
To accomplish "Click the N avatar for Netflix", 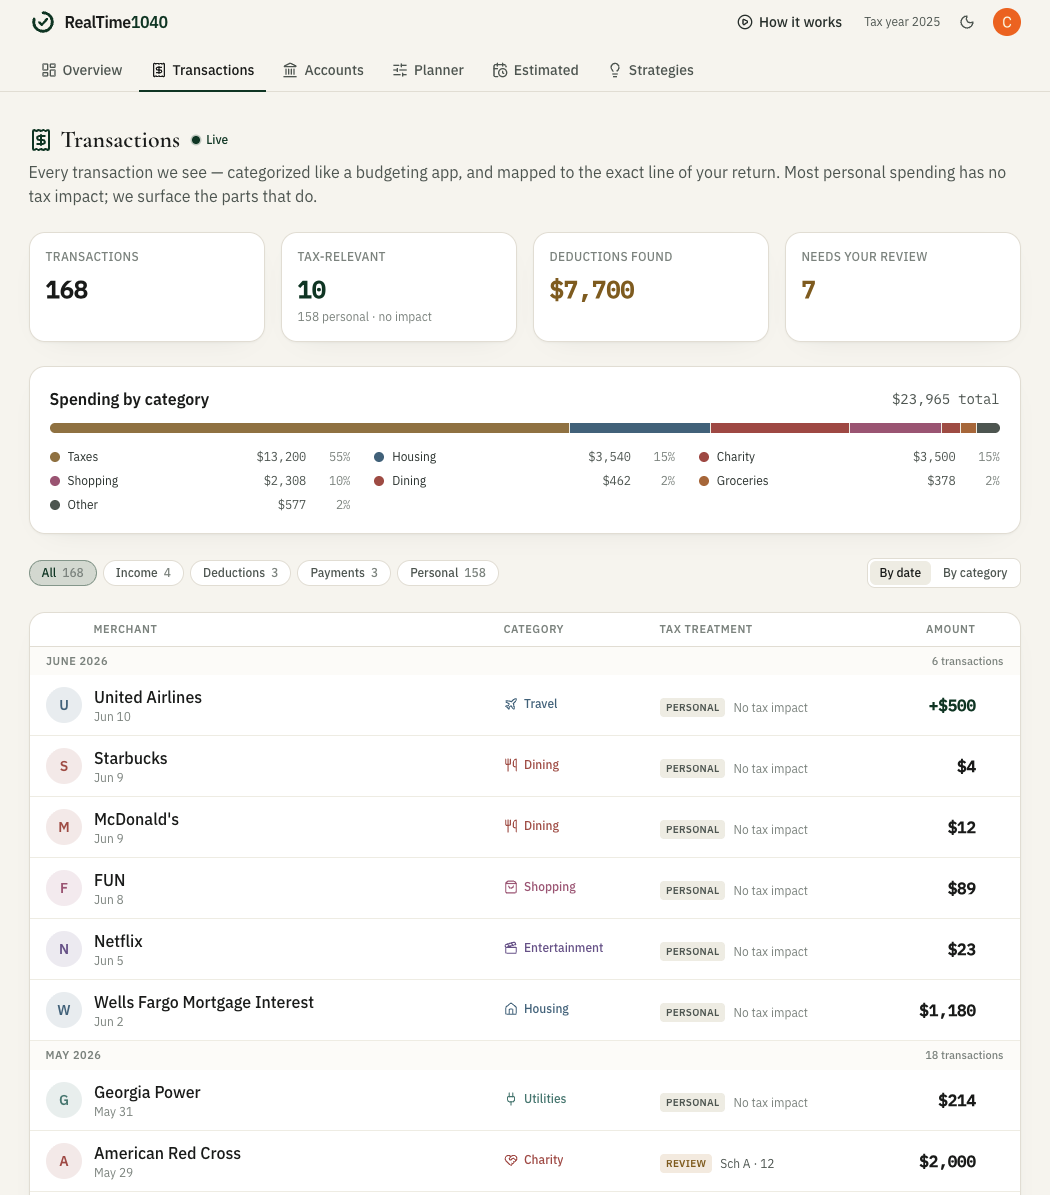I will [64, 949].
